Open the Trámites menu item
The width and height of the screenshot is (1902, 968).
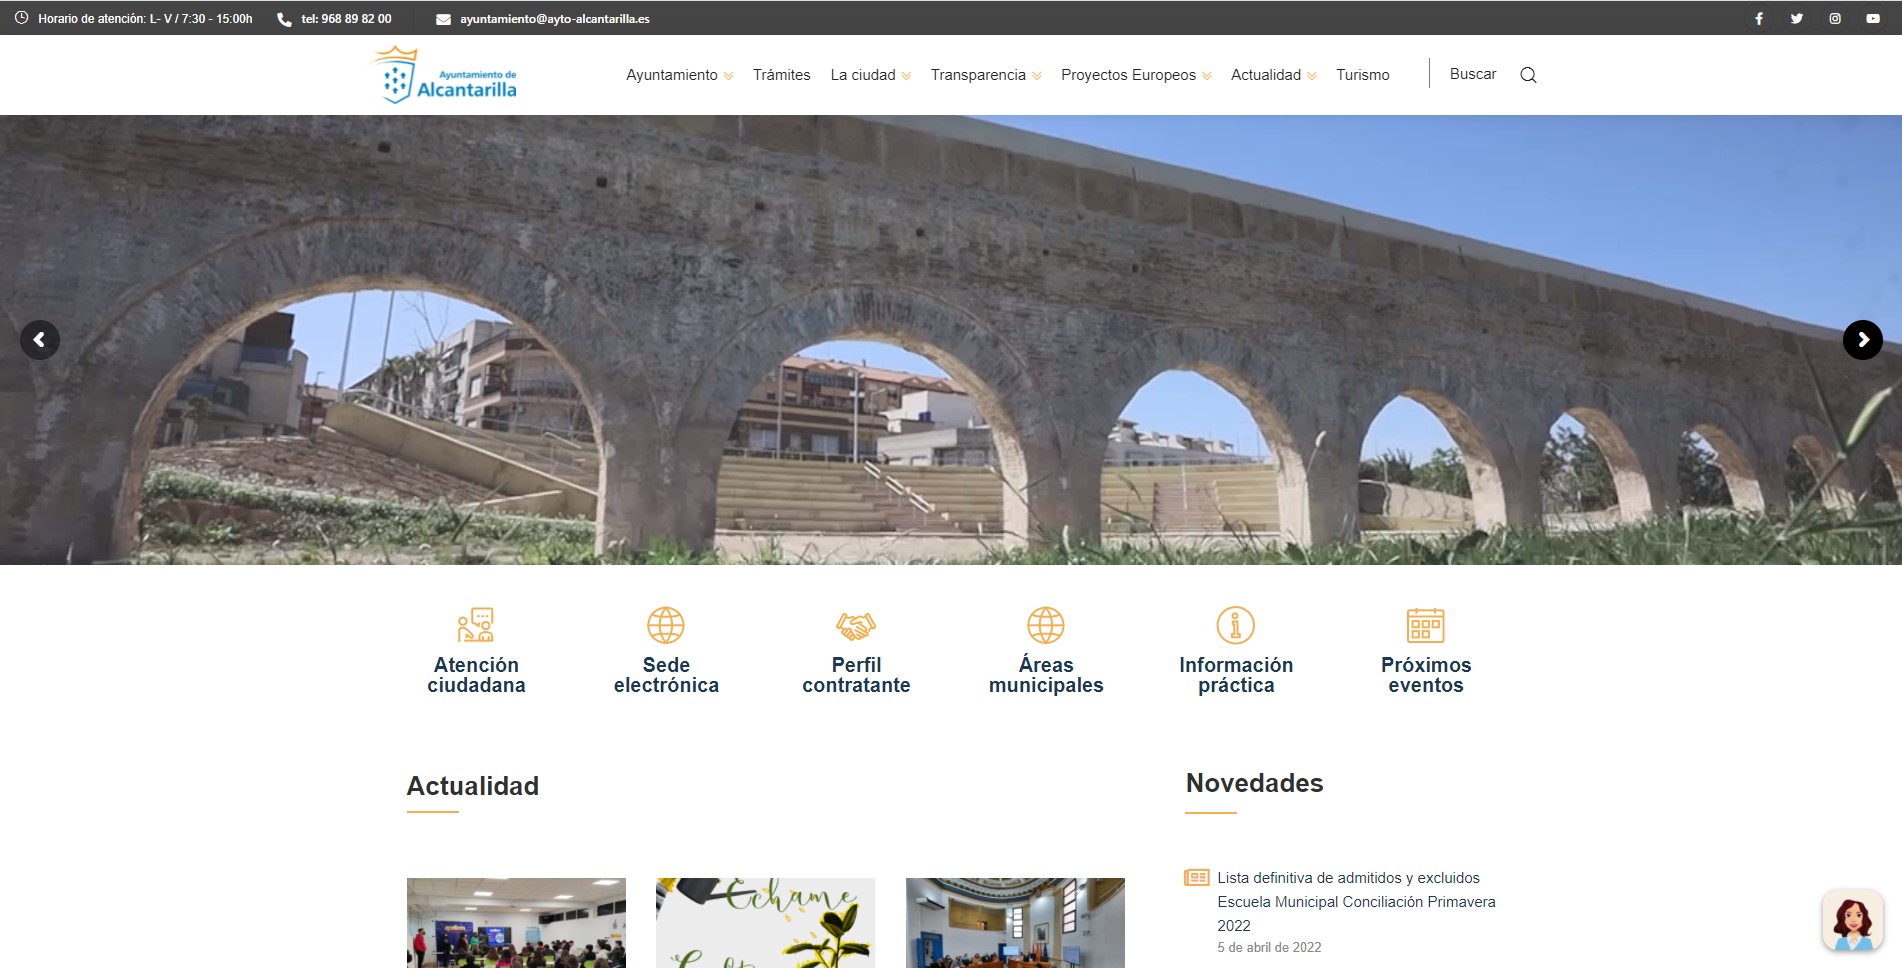click(x=781, y=75)
